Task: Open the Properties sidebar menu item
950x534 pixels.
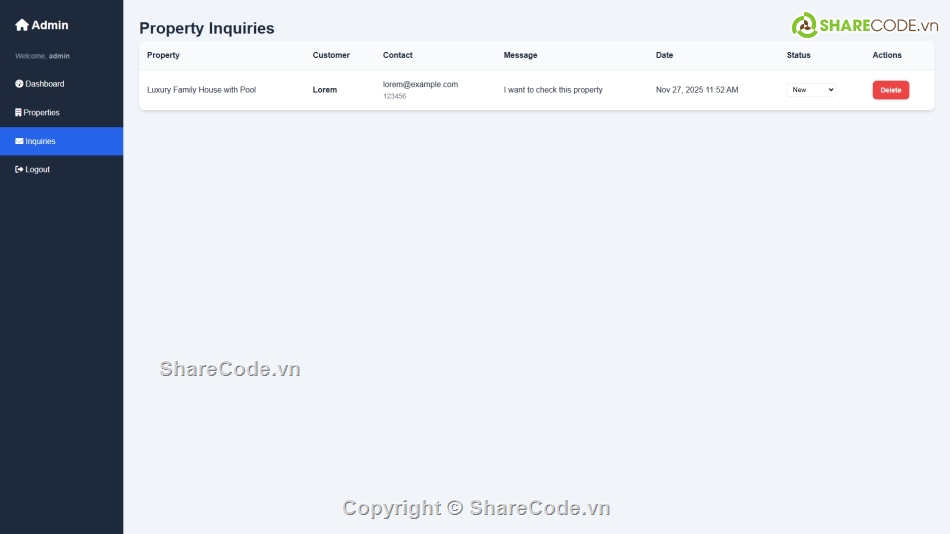Action: pos(42,113)
